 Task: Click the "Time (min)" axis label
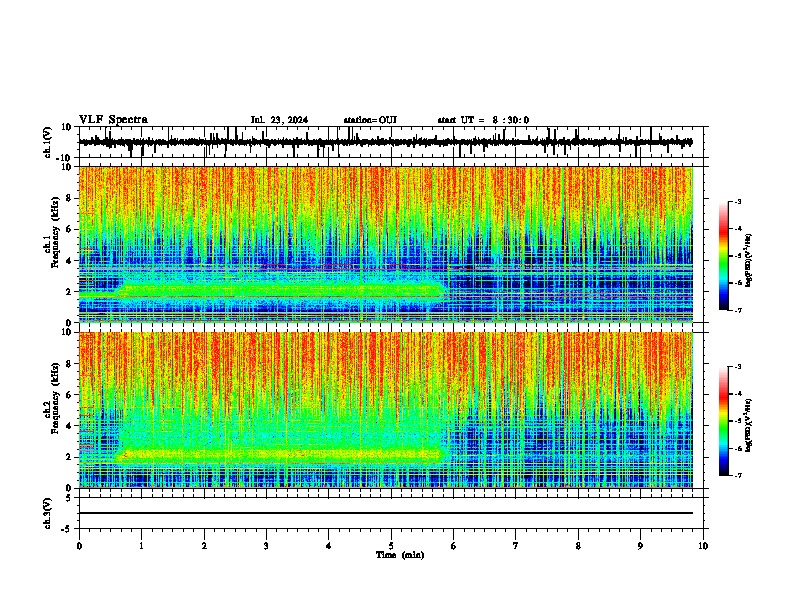[400, 555]
